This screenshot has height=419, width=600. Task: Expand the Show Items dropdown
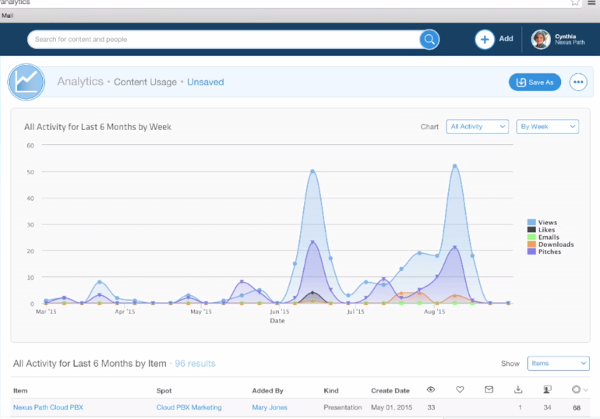(557, 363)
